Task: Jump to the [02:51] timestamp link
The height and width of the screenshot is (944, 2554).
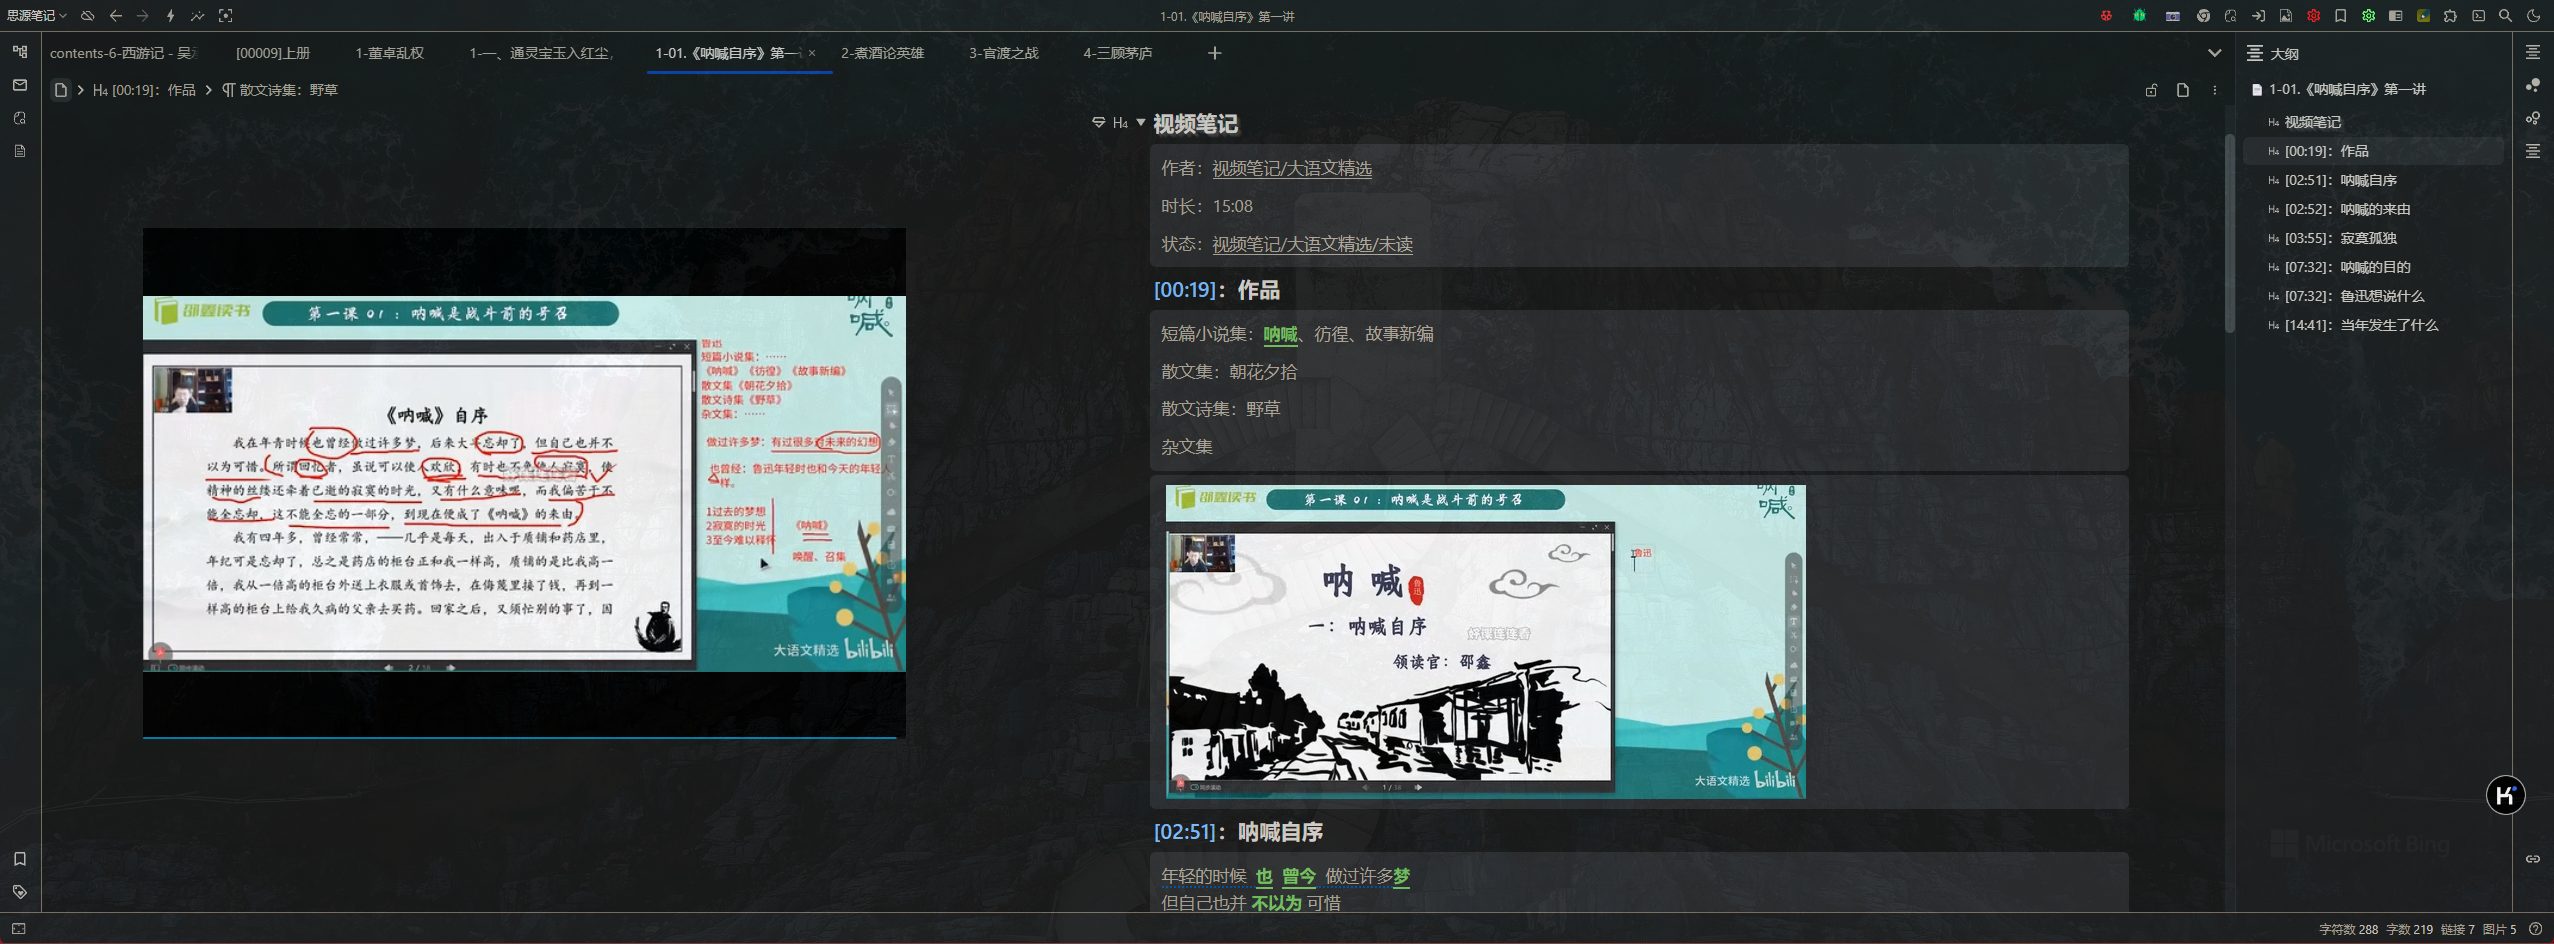Action: (1186, 832)
